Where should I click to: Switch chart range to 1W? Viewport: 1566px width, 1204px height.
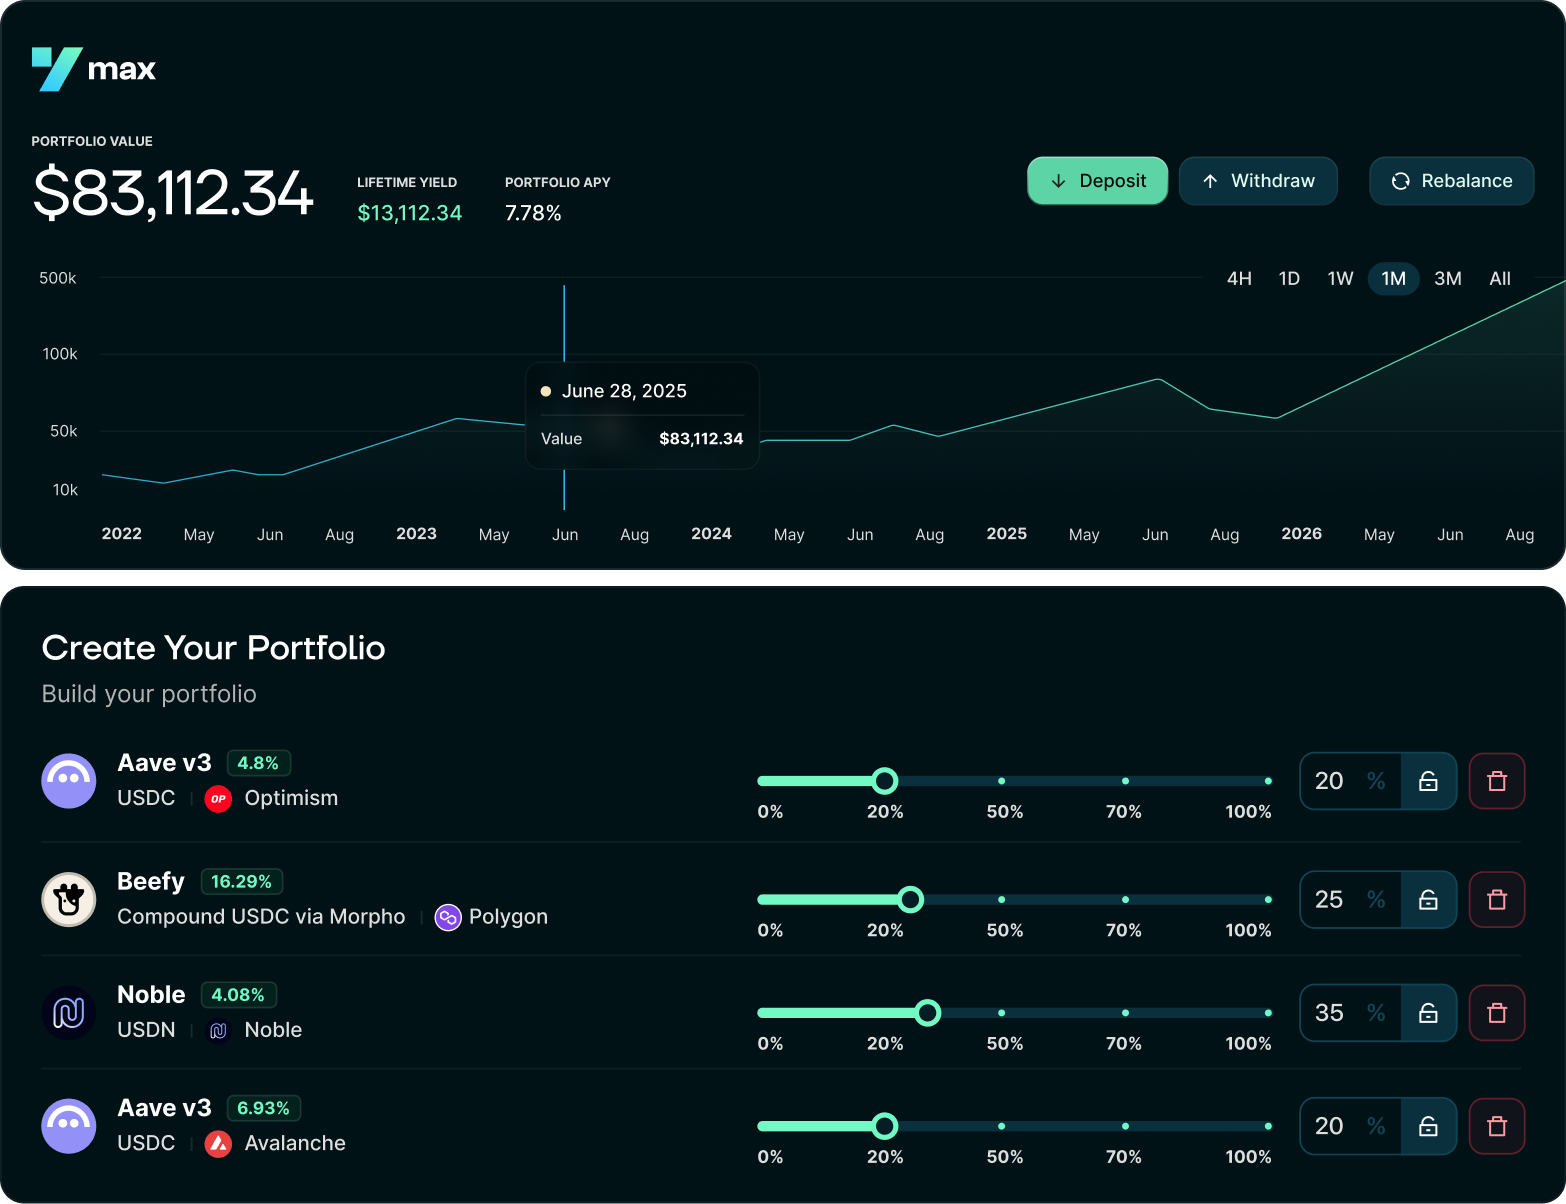pos(1340,279)
